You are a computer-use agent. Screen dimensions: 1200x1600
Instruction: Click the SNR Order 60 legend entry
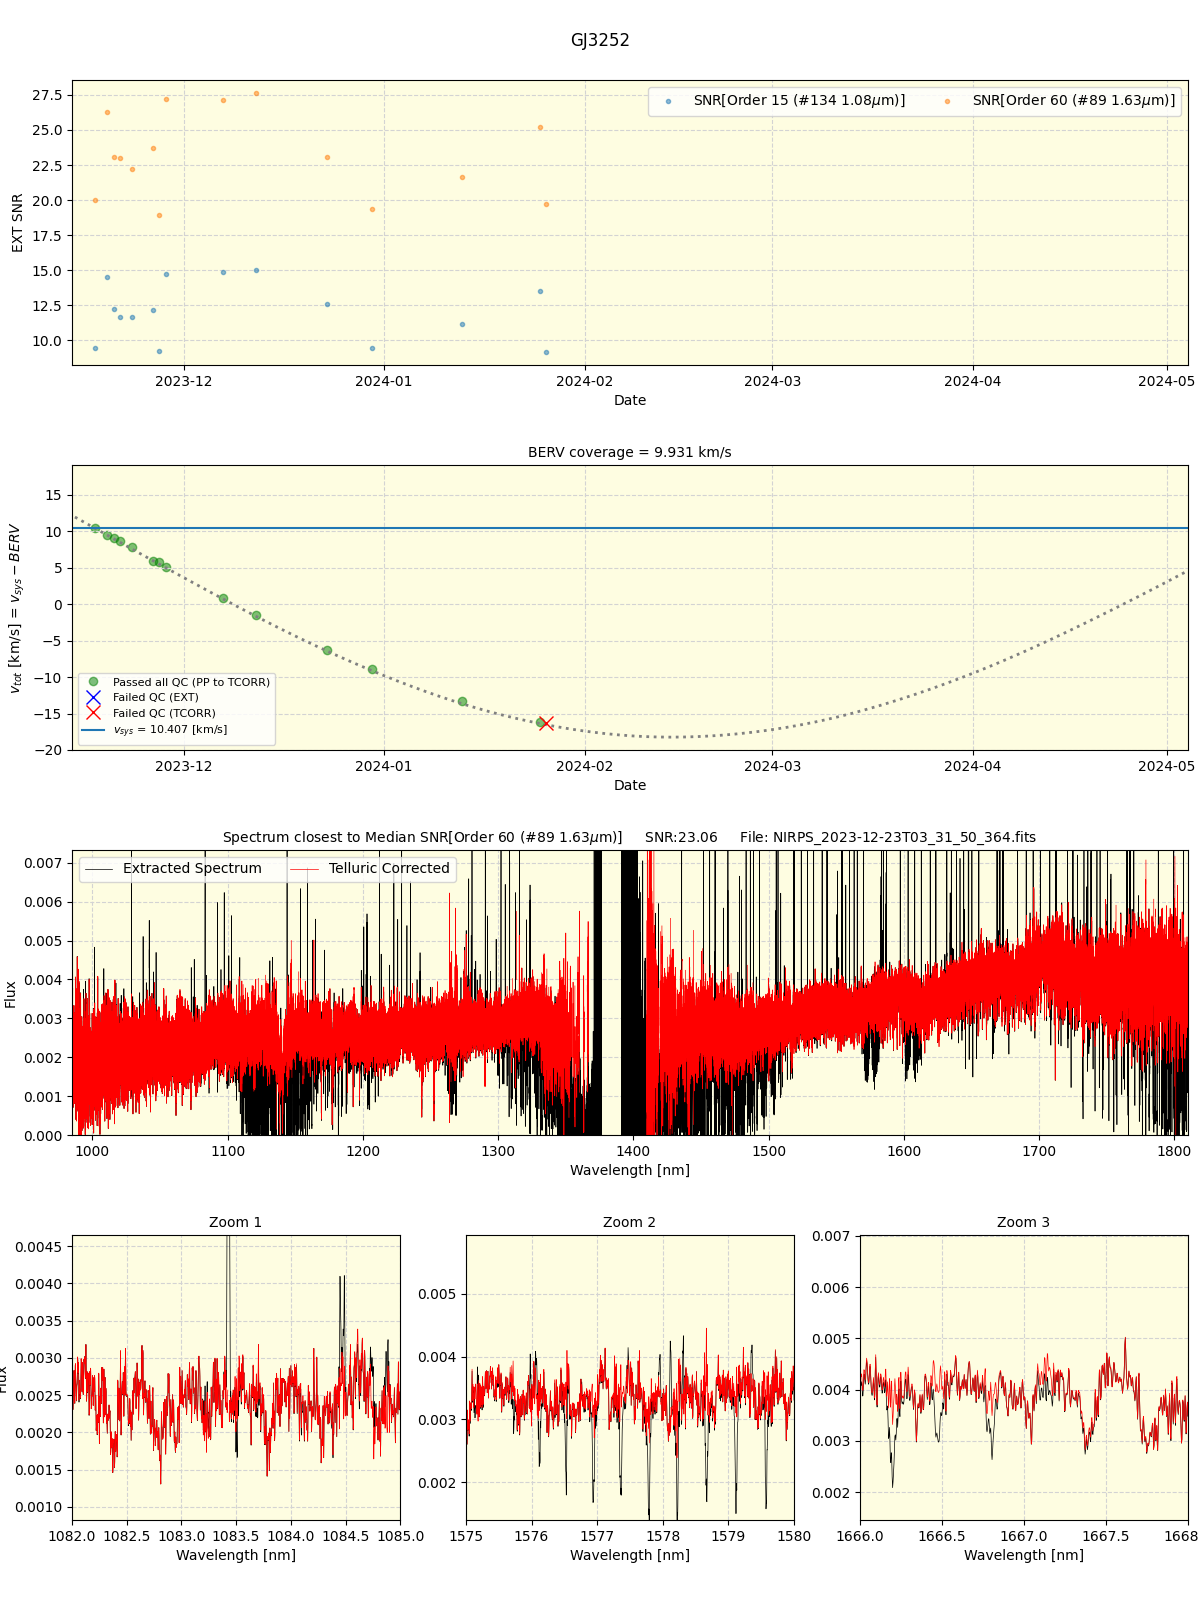[x=1059, y=101]
